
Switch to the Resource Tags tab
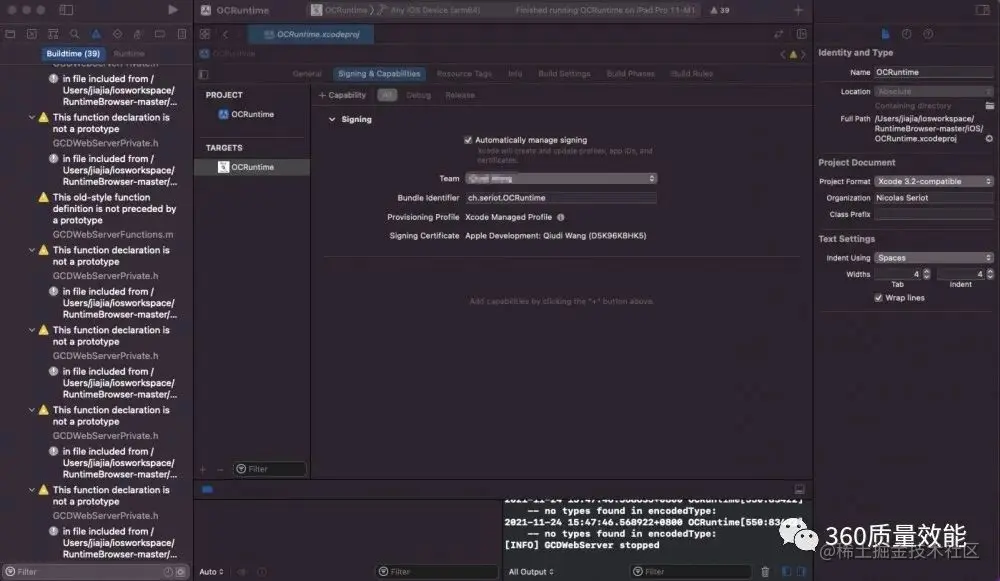[x=464, y=74]
